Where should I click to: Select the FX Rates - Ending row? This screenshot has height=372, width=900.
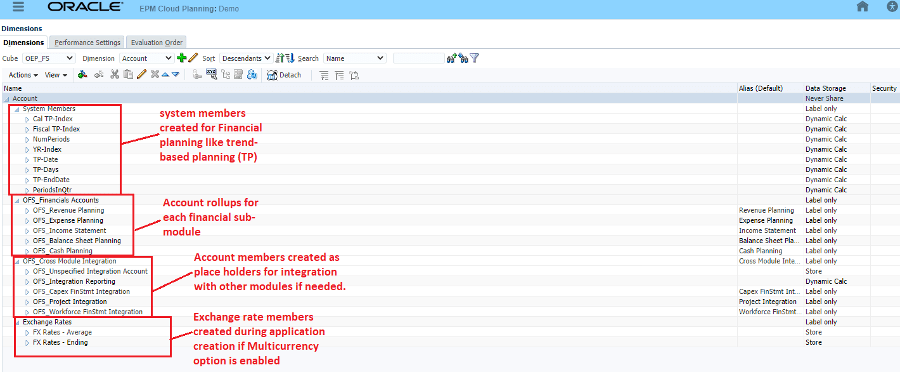pos(450,342)
